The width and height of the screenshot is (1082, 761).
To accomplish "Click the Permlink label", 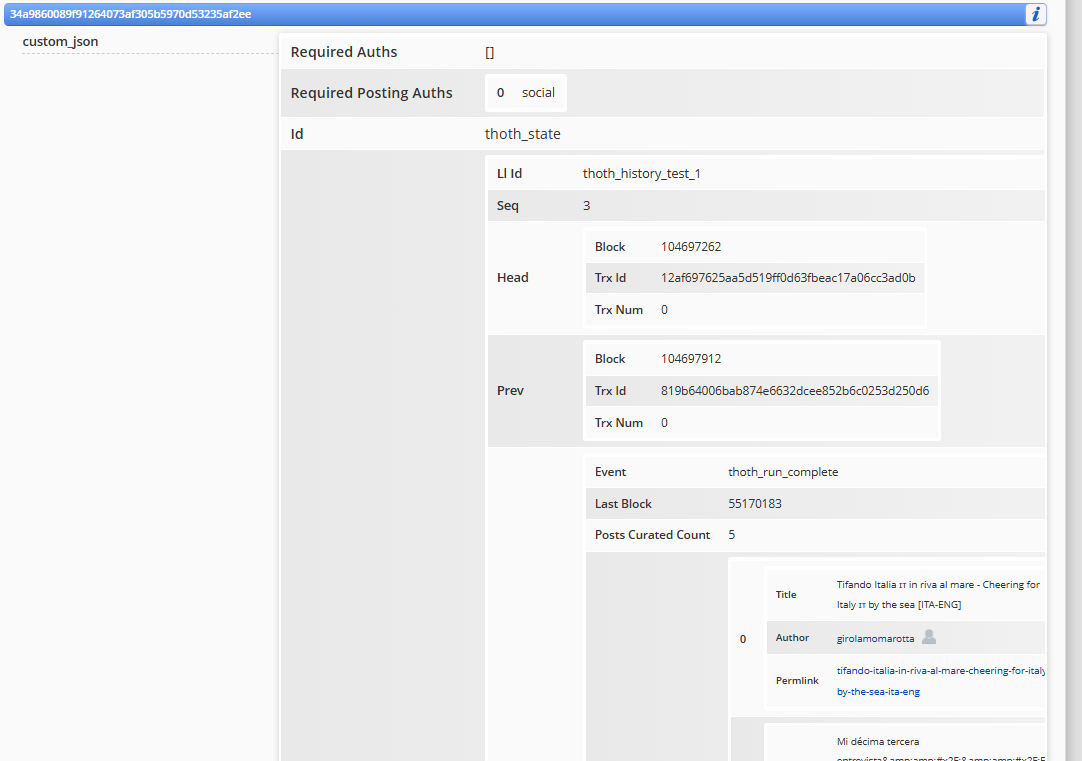I will pos(797,681).
